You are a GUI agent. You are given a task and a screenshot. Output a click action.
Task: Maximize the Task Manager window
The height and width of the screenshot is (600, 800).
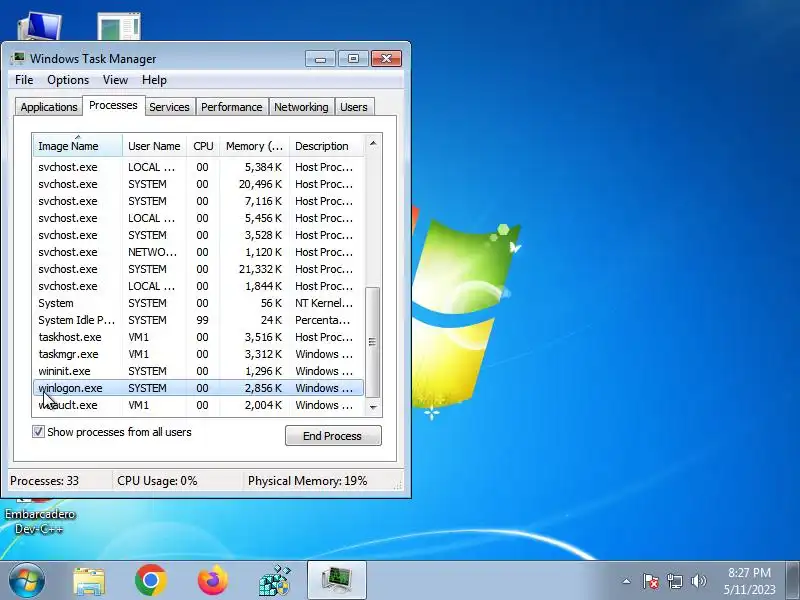353,59
